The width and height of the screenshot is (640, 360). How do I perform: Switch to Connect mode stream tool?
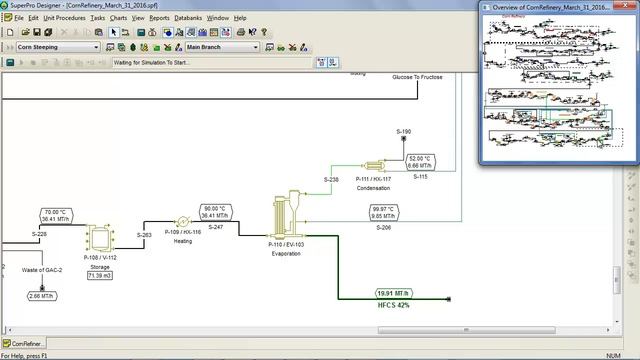[125, 32]
